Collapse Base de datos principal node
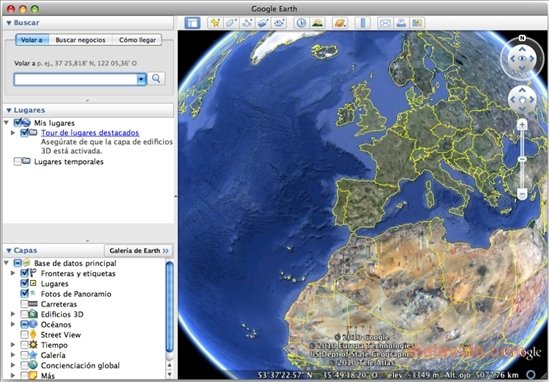The height and width of the screenshot is (382, 549). point(6,263)
